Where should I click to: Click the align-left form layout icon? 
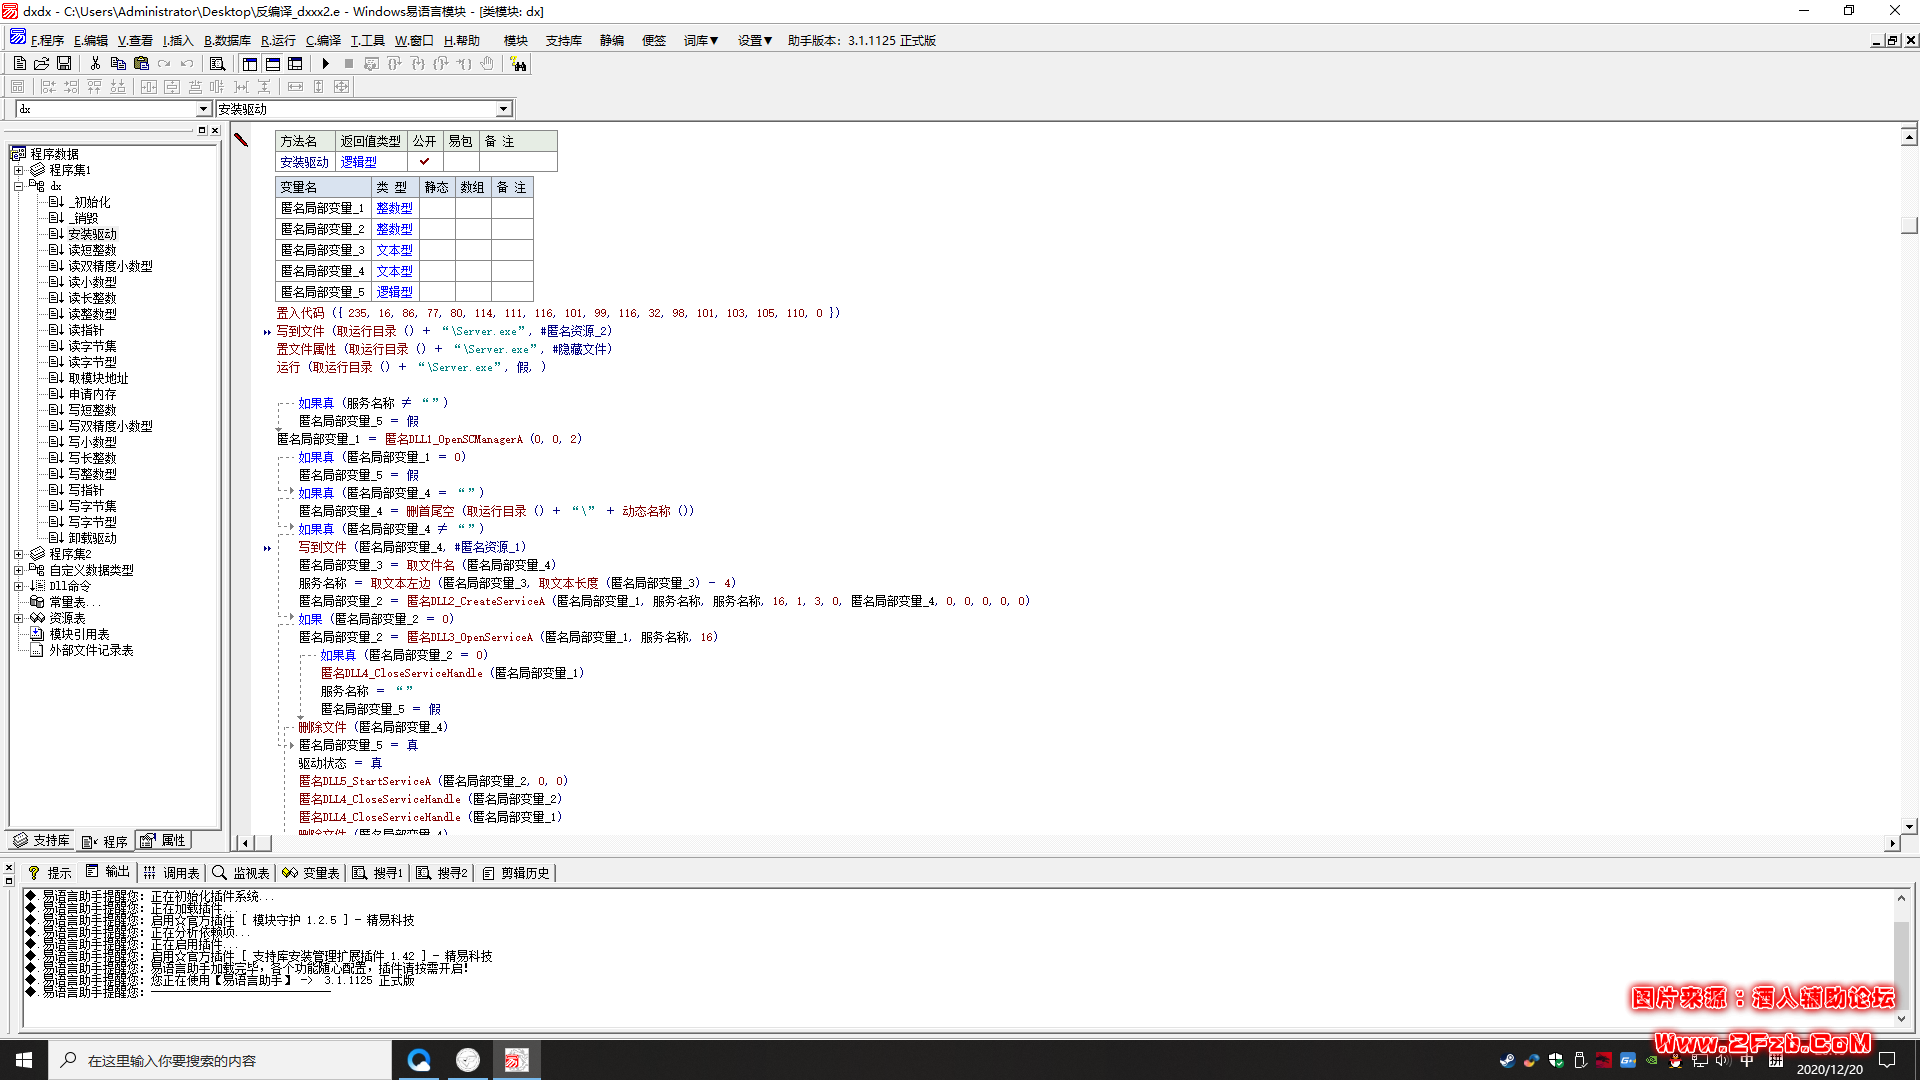(48, 87)
